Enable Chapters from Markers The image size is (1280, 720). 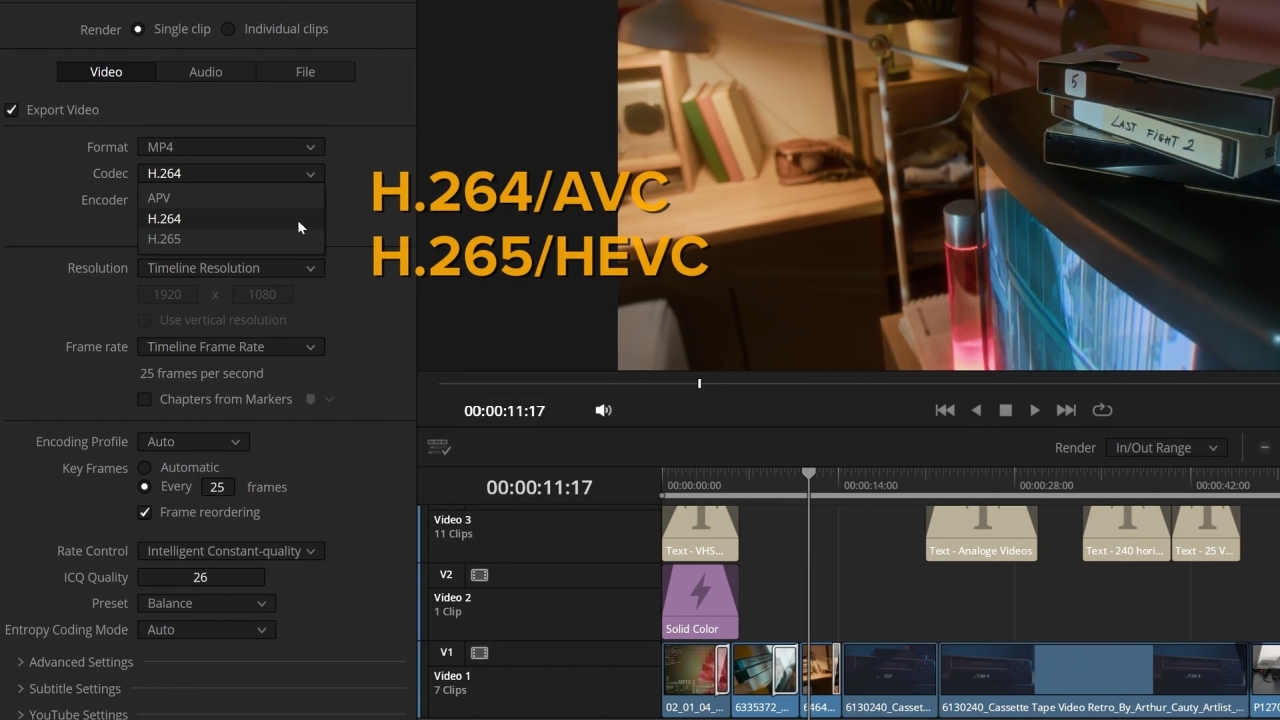(x=145, y=399)
